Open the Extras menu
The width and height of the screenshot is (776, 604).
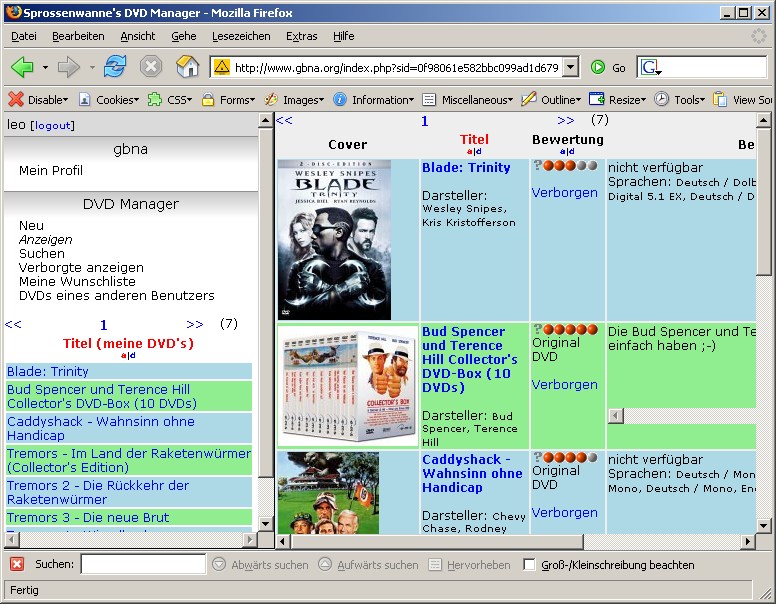coord(301,36)
